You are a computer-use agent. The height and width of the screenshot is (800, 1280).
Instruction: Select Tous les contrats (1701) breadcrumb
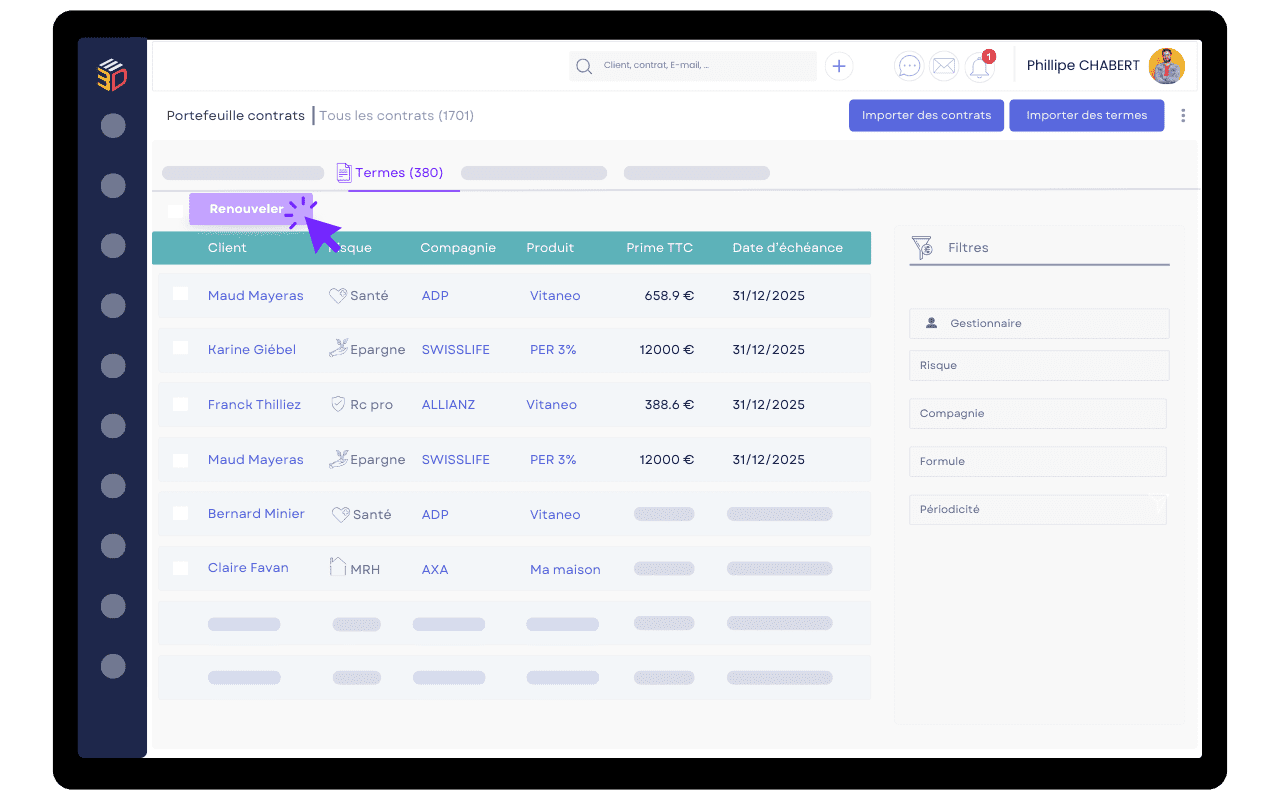[396, 115]
